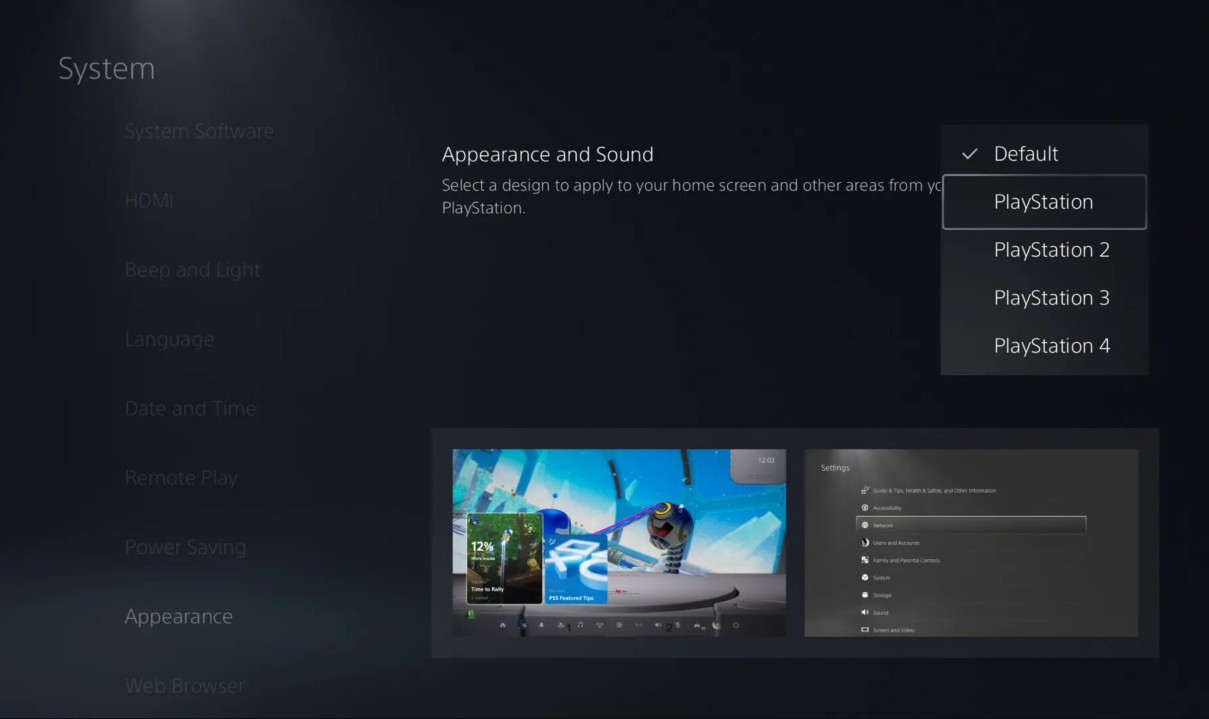1209x719 pixels.
Task: Open Date and Time settings
Action: click(x=190, y=408)
